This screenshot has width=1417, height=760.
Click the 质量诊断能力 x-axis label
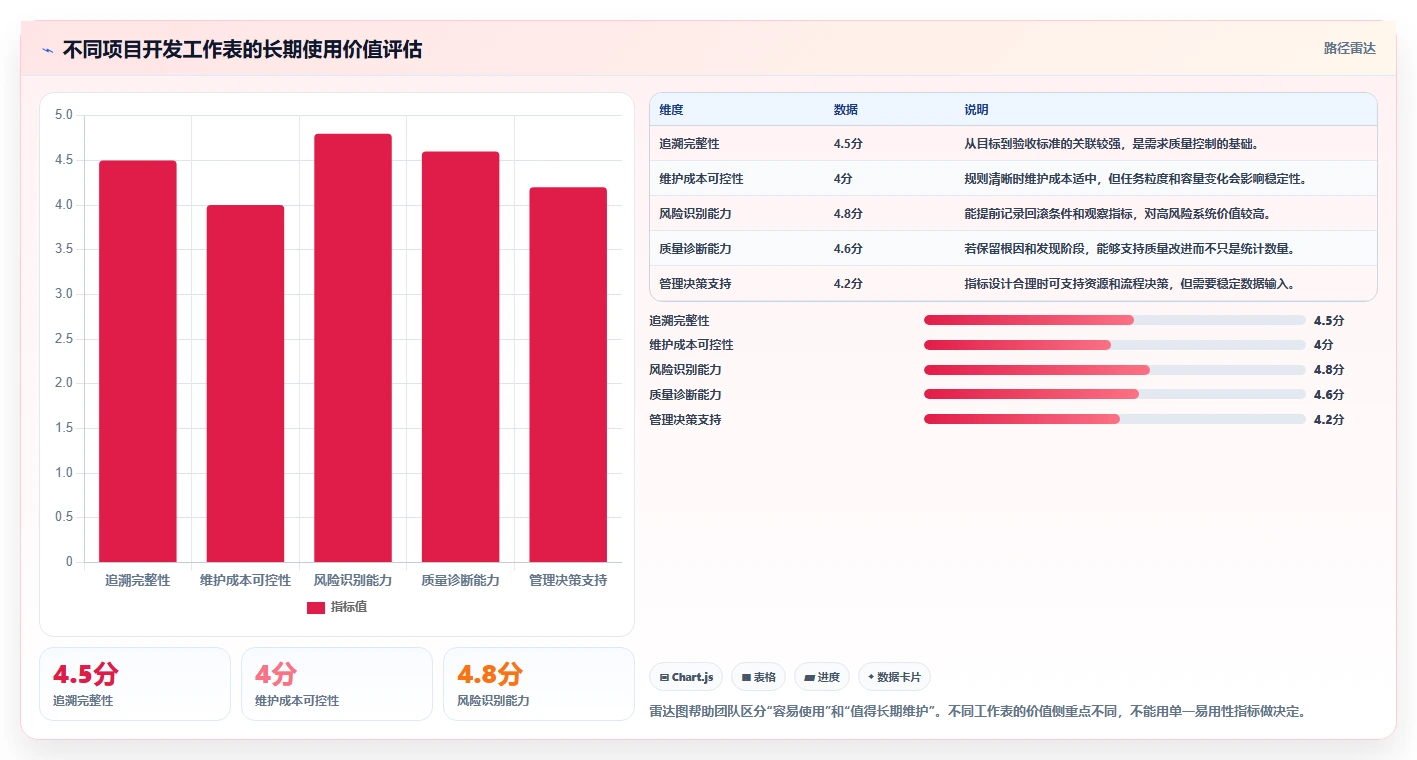(460, 580)
